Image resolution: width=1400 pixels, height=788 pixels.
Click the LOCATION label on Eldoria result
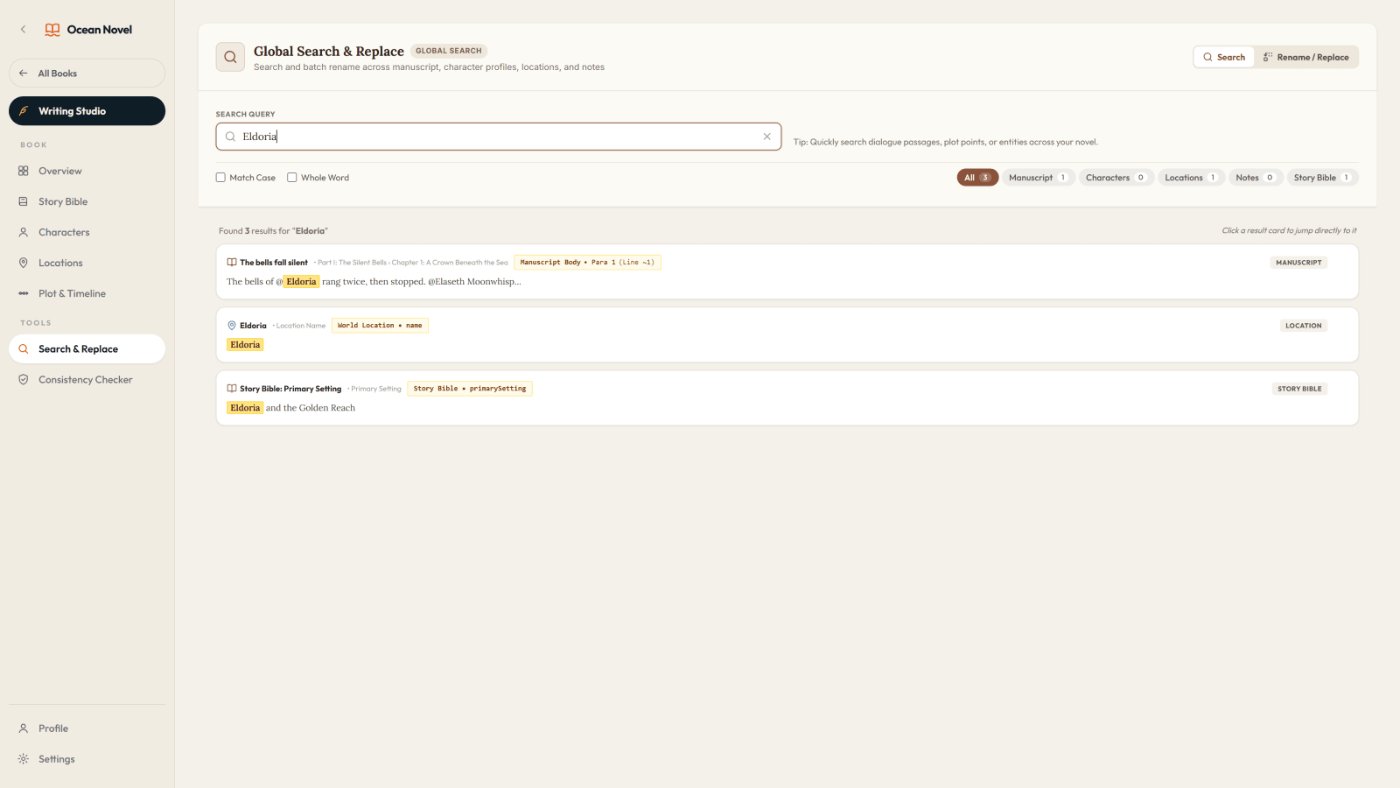point(1303,326)
